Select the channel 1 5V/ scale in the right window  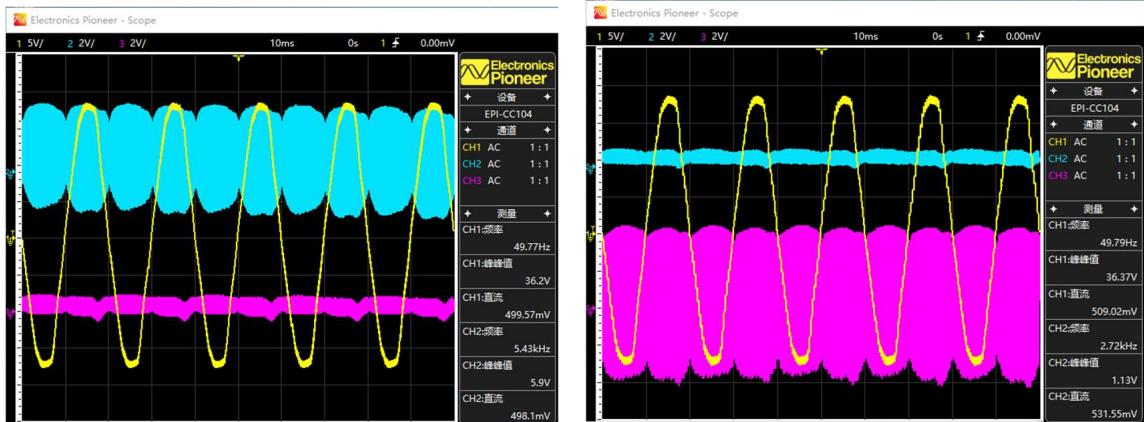610,36
